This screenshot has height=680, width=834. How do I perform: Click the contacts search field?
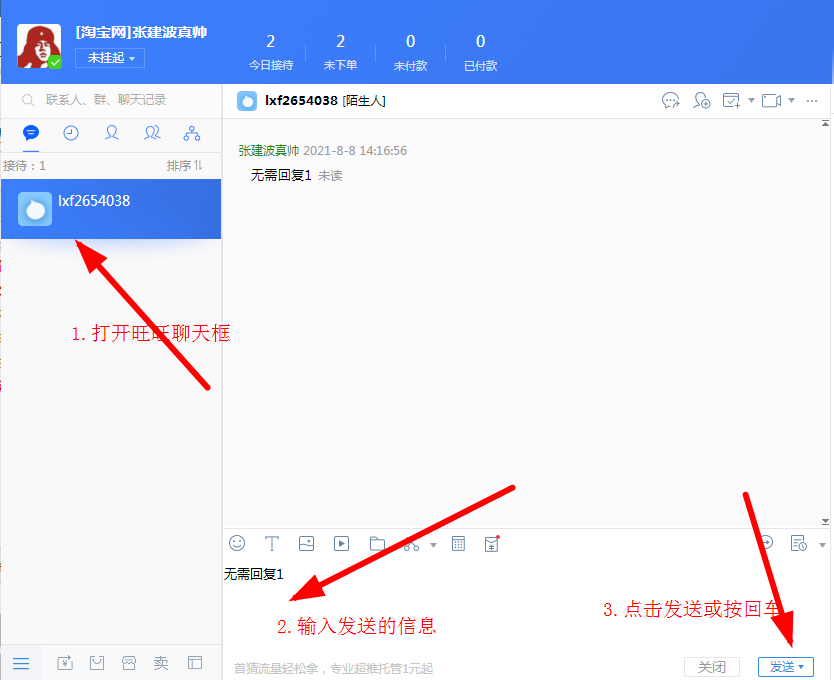coord(111,99)
